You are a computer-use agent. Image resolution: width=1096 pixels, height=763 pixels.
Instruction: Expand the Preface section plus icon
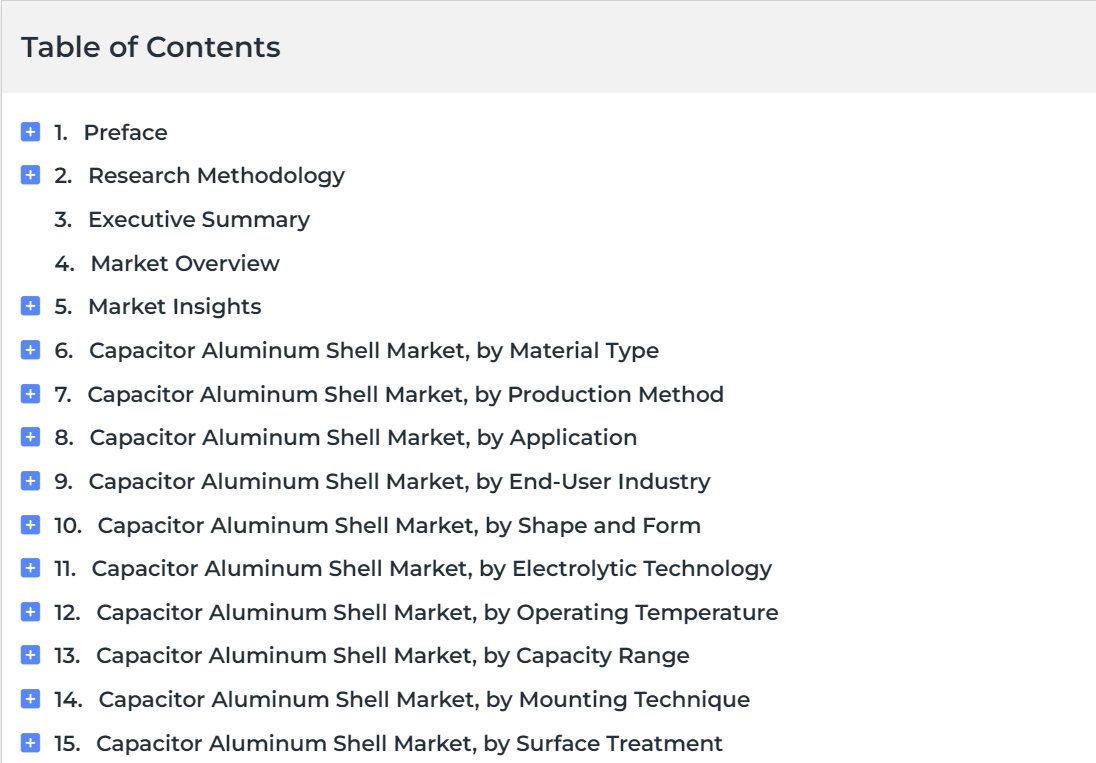30,131
